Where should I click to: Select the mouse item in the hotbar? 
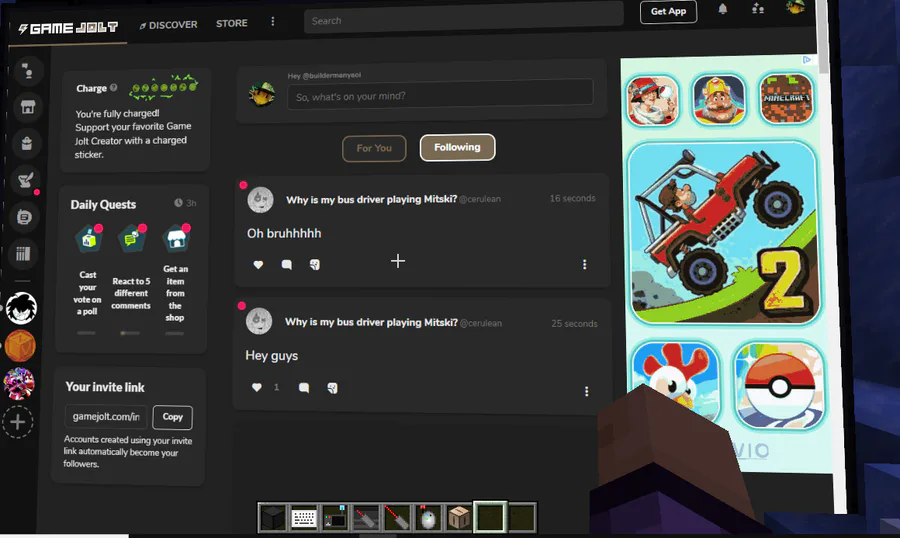click(428, 518)
